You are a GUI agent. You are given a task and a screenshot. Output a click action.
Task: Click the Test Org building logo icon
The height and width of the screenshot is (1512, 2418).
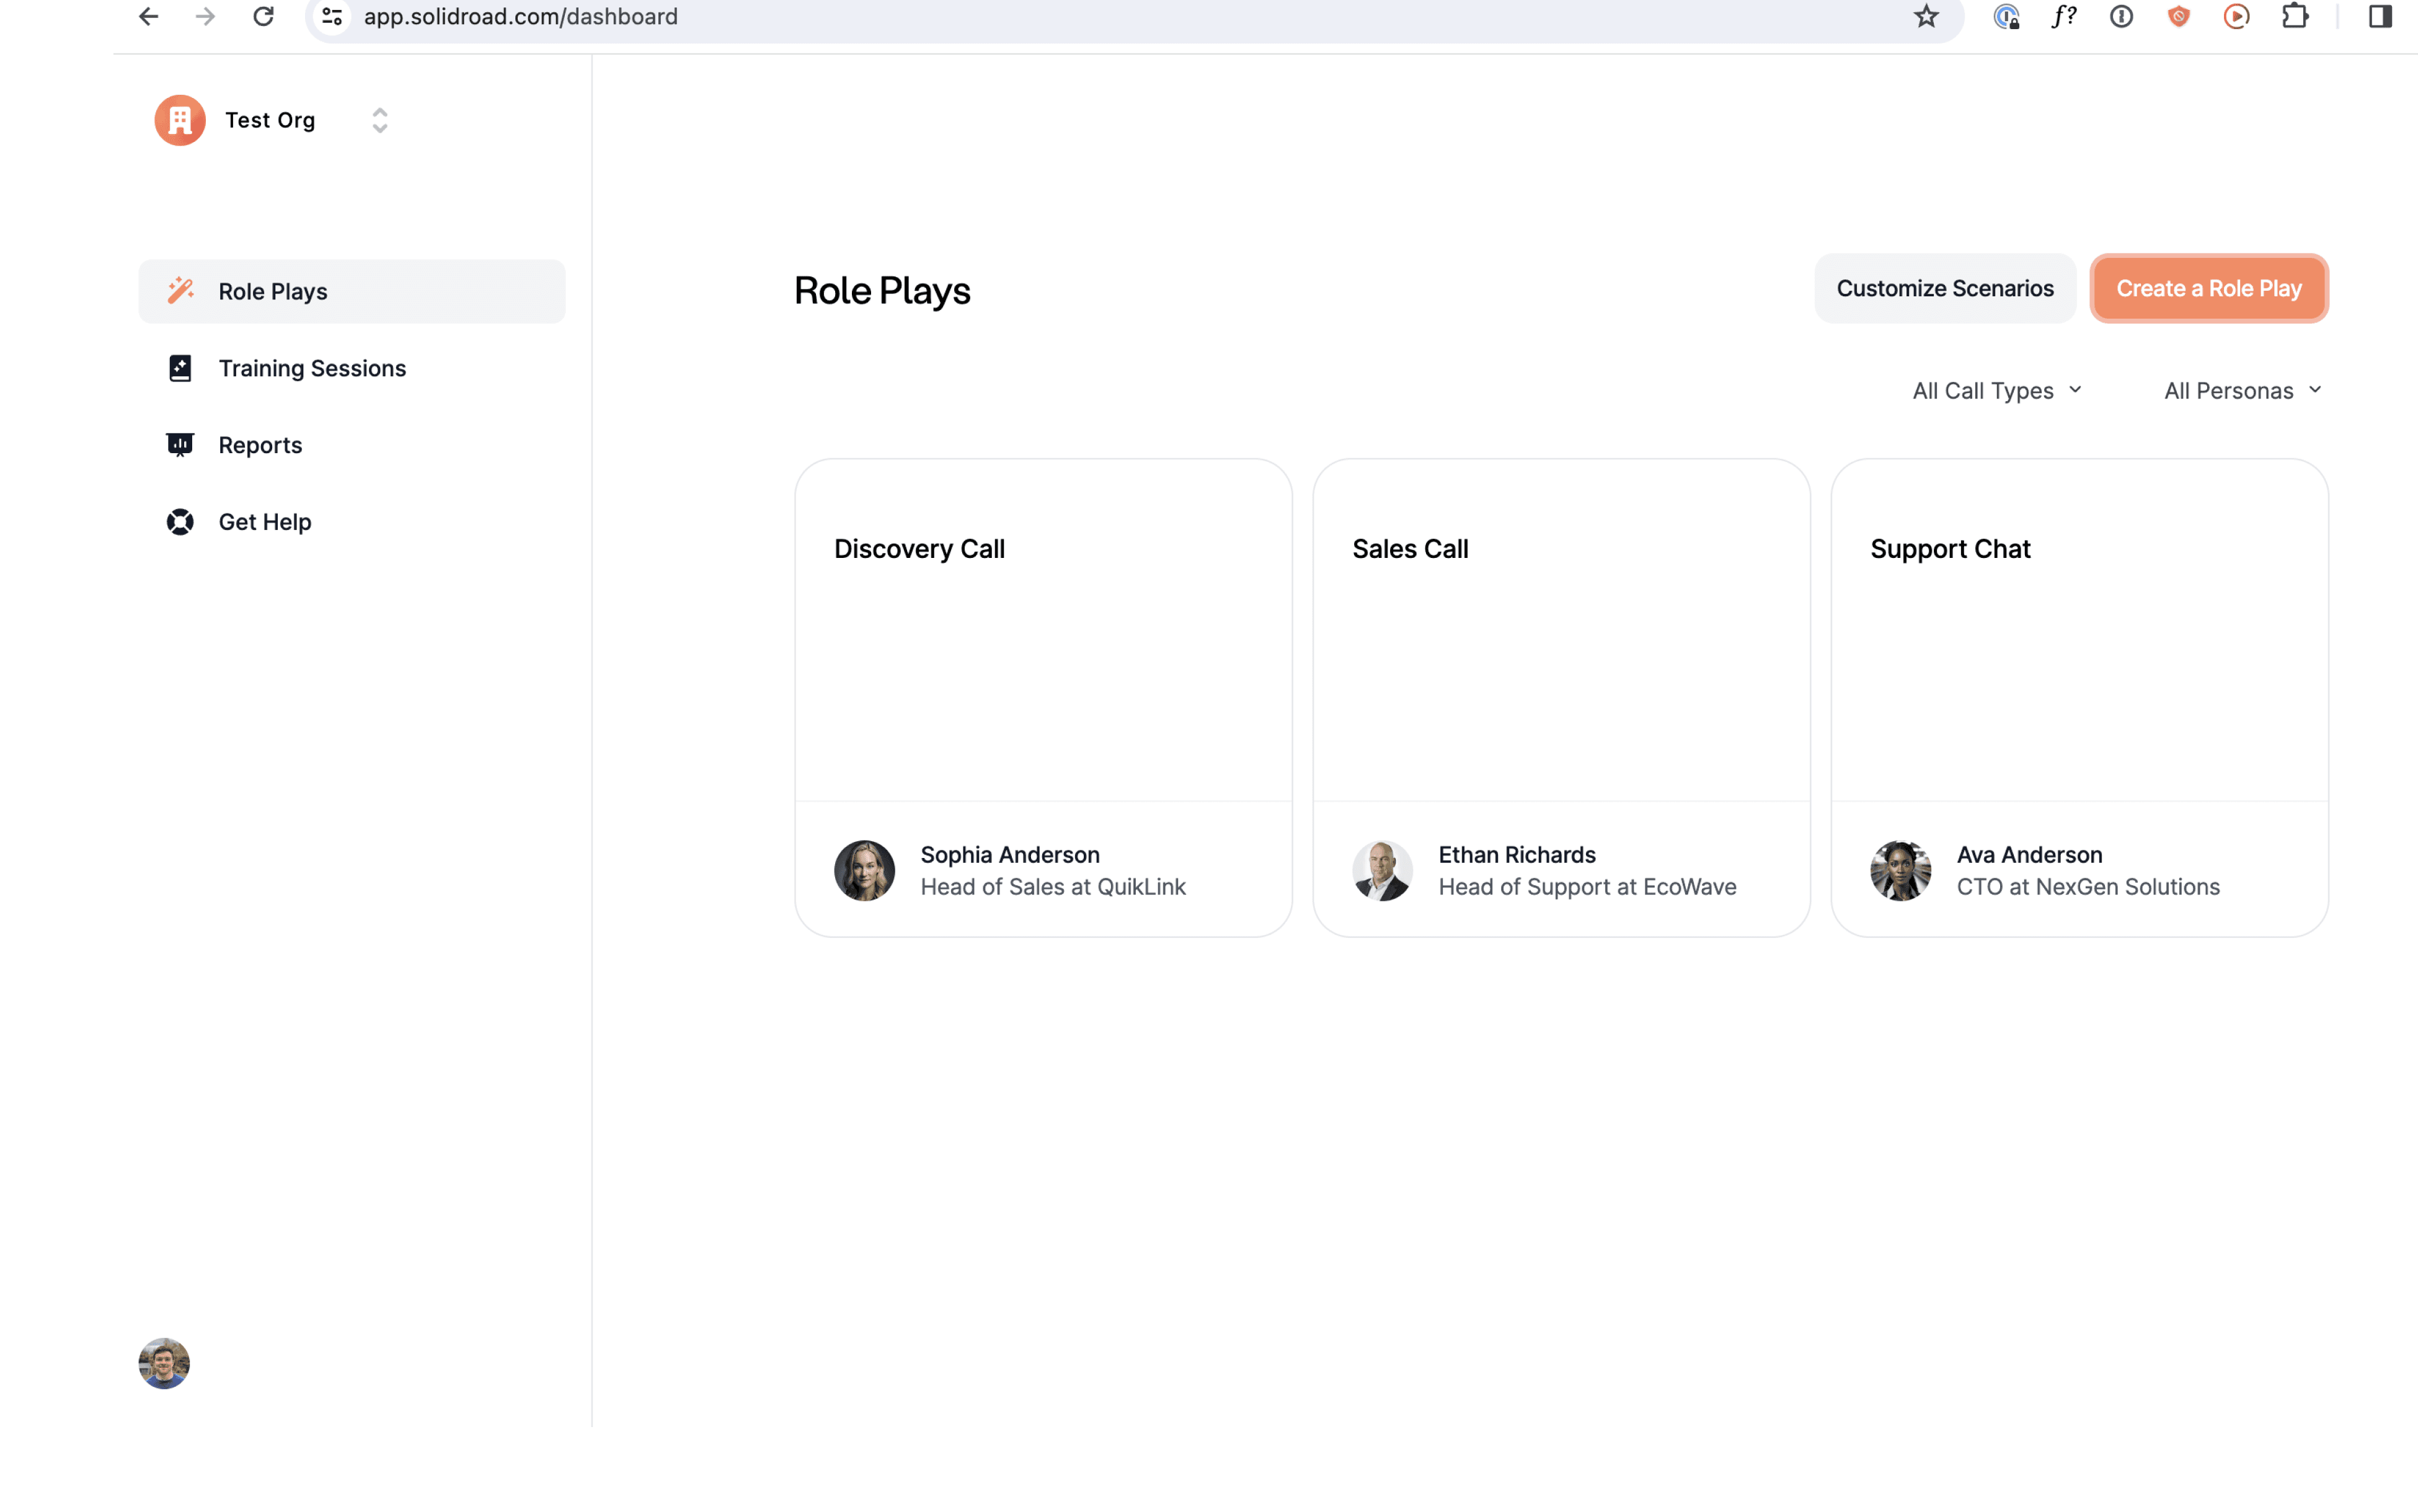[x=180, y=120]
